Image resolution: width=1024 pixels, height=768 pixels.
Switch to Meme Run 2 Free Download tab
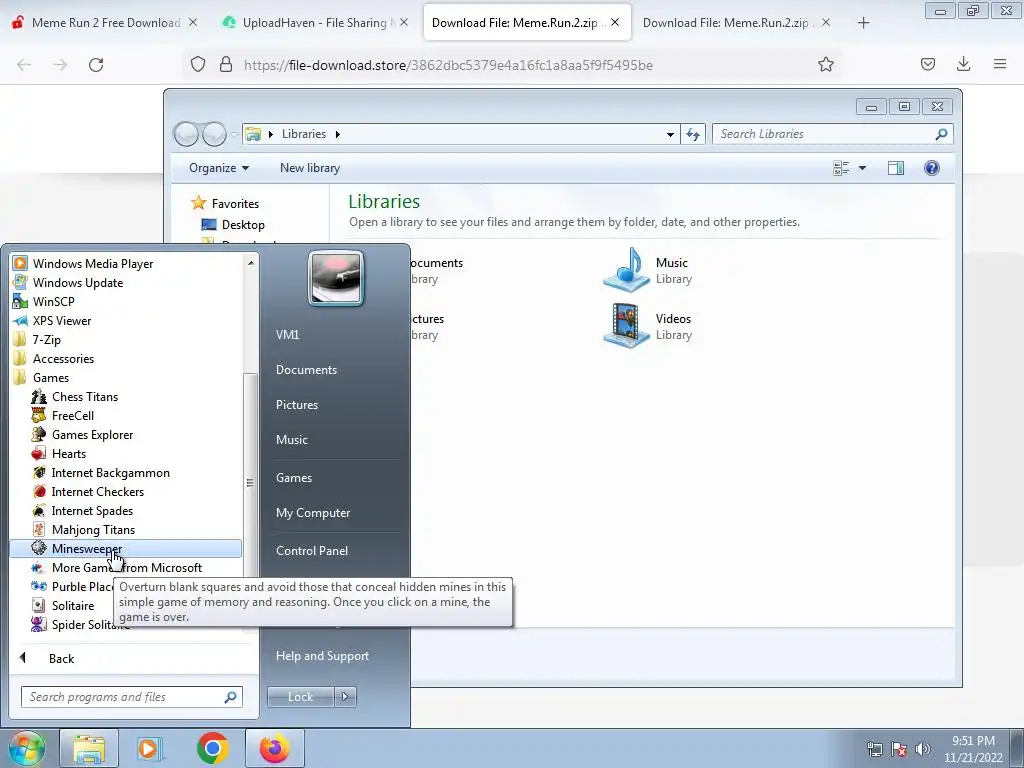[x=106, y=23]
